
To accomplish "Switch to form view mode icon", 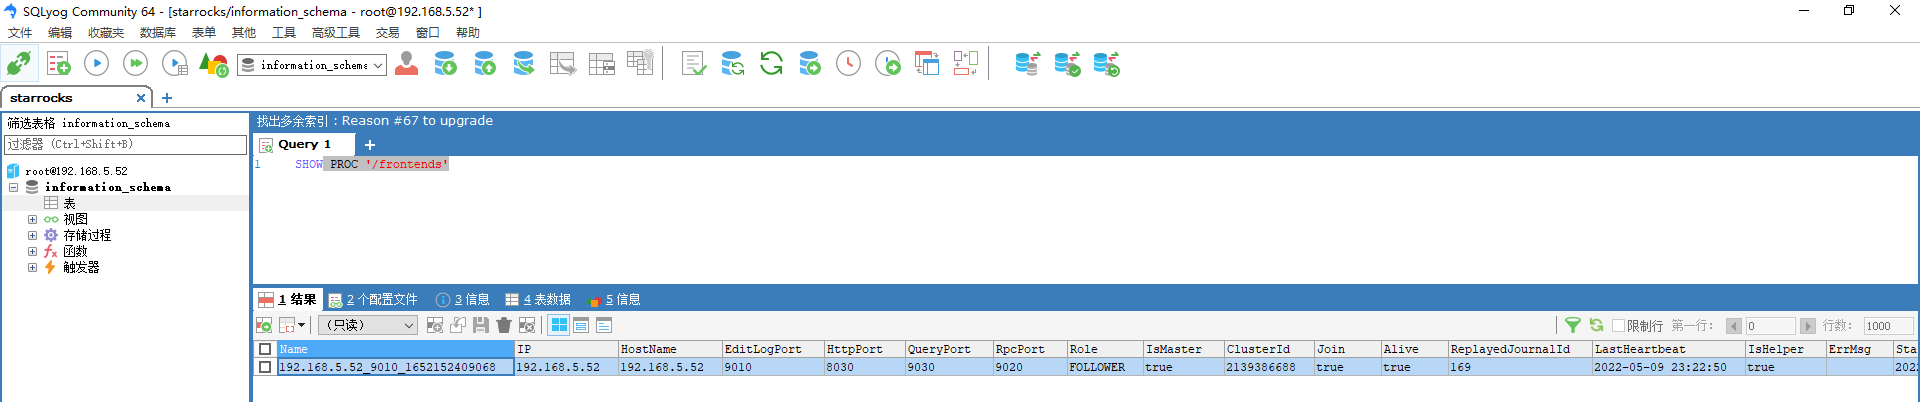I will (x=581, y=325).
